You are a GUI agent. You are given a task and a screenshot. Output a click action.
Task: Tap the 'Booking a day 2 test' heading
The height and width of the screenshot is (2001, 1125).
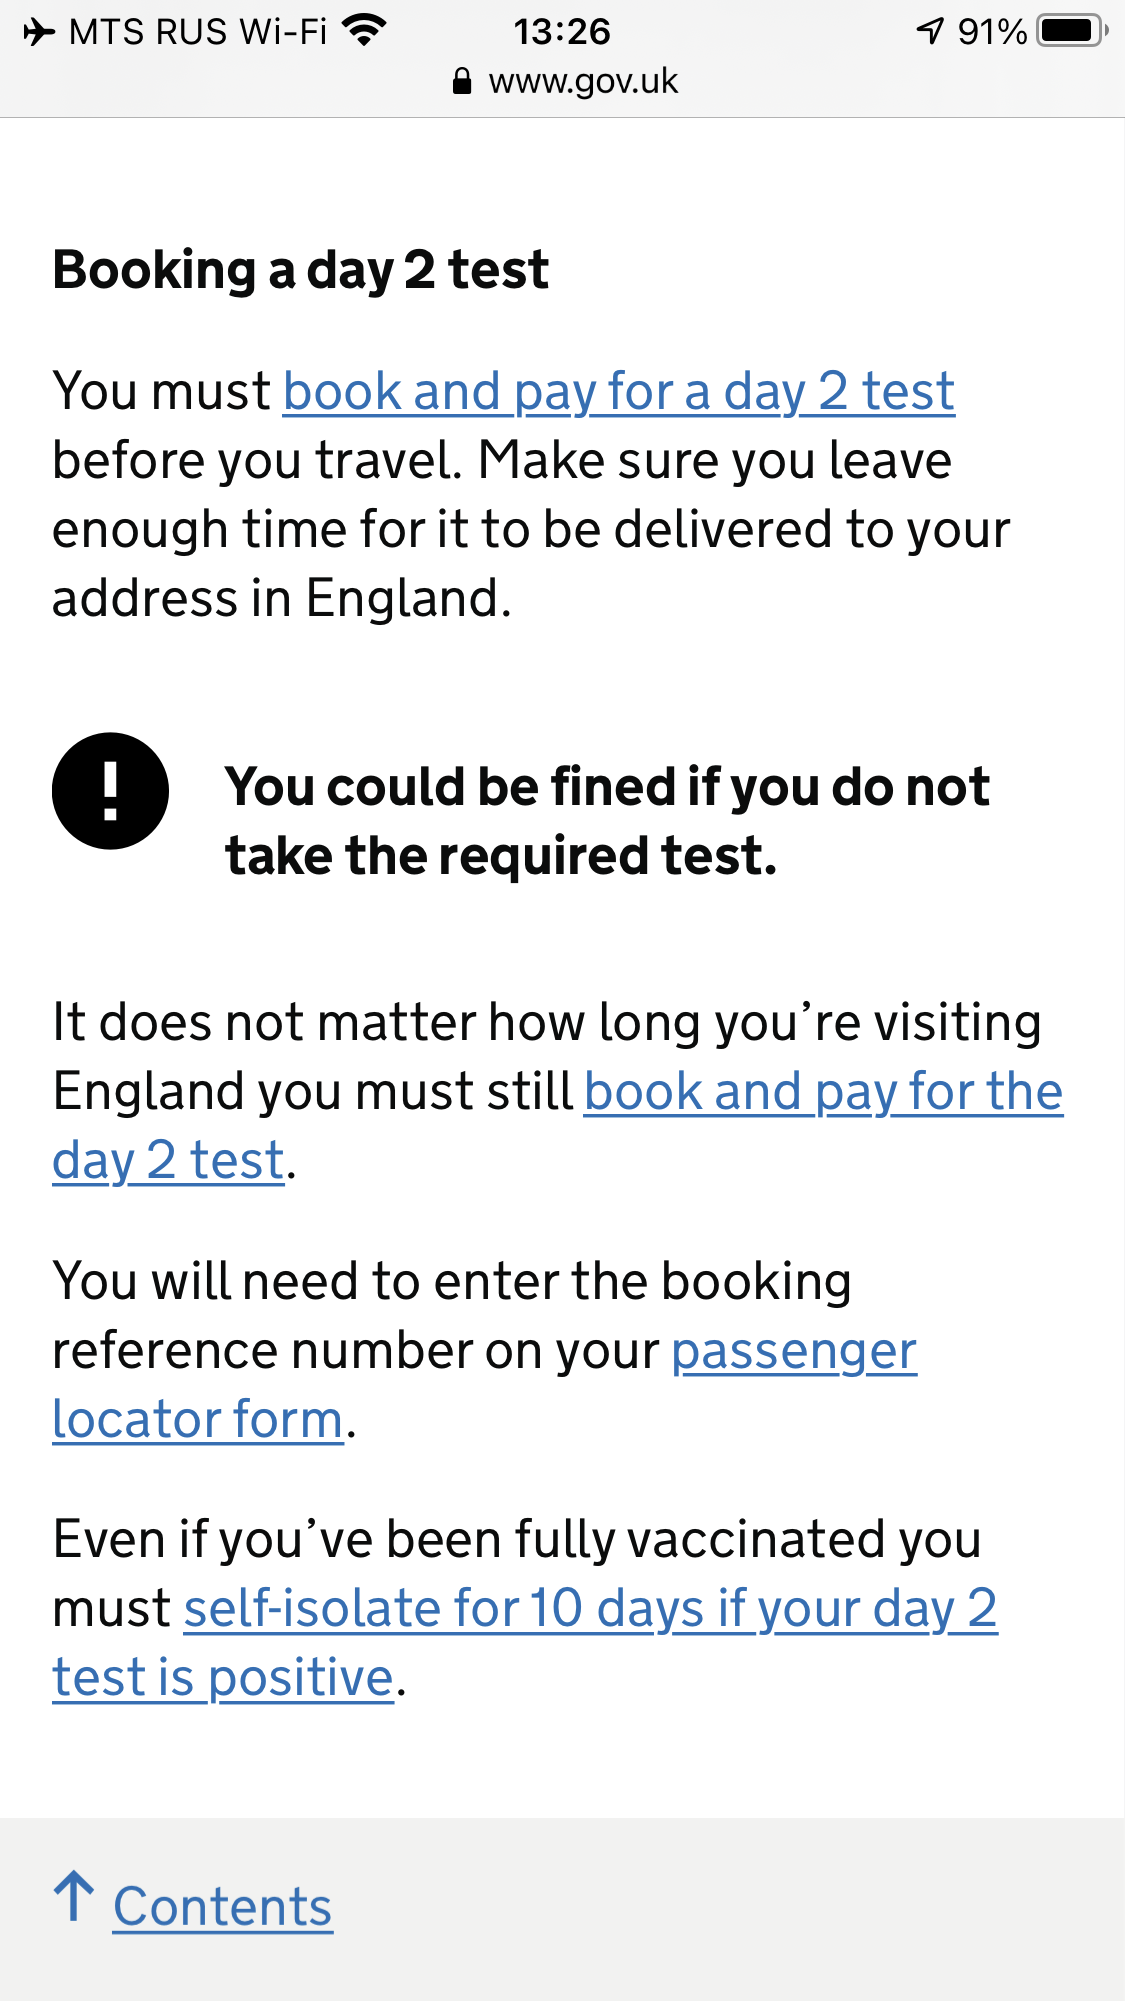[300, 270]
